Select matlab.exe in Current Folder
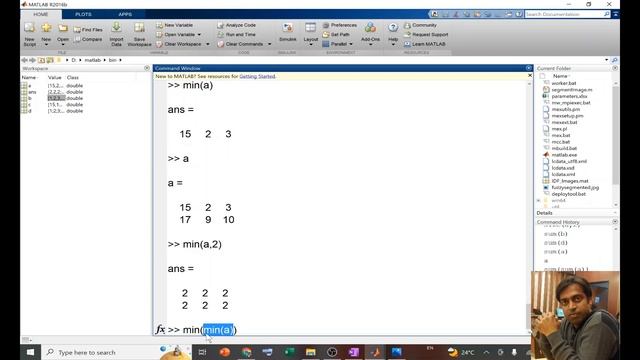This screenshot has width=640, height=360. [564, 155]
